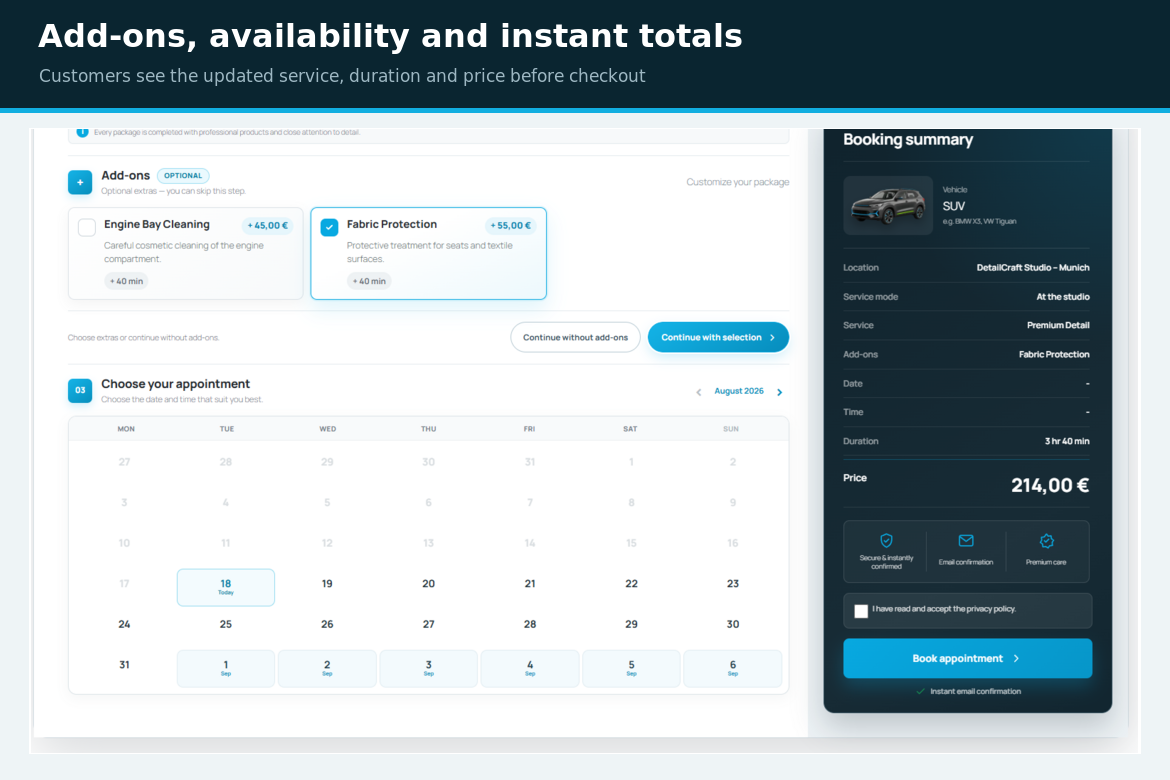The image size is (1170, 780).
Task: Click the plus icon beside Add-ons heading
Action: (80, 182)
